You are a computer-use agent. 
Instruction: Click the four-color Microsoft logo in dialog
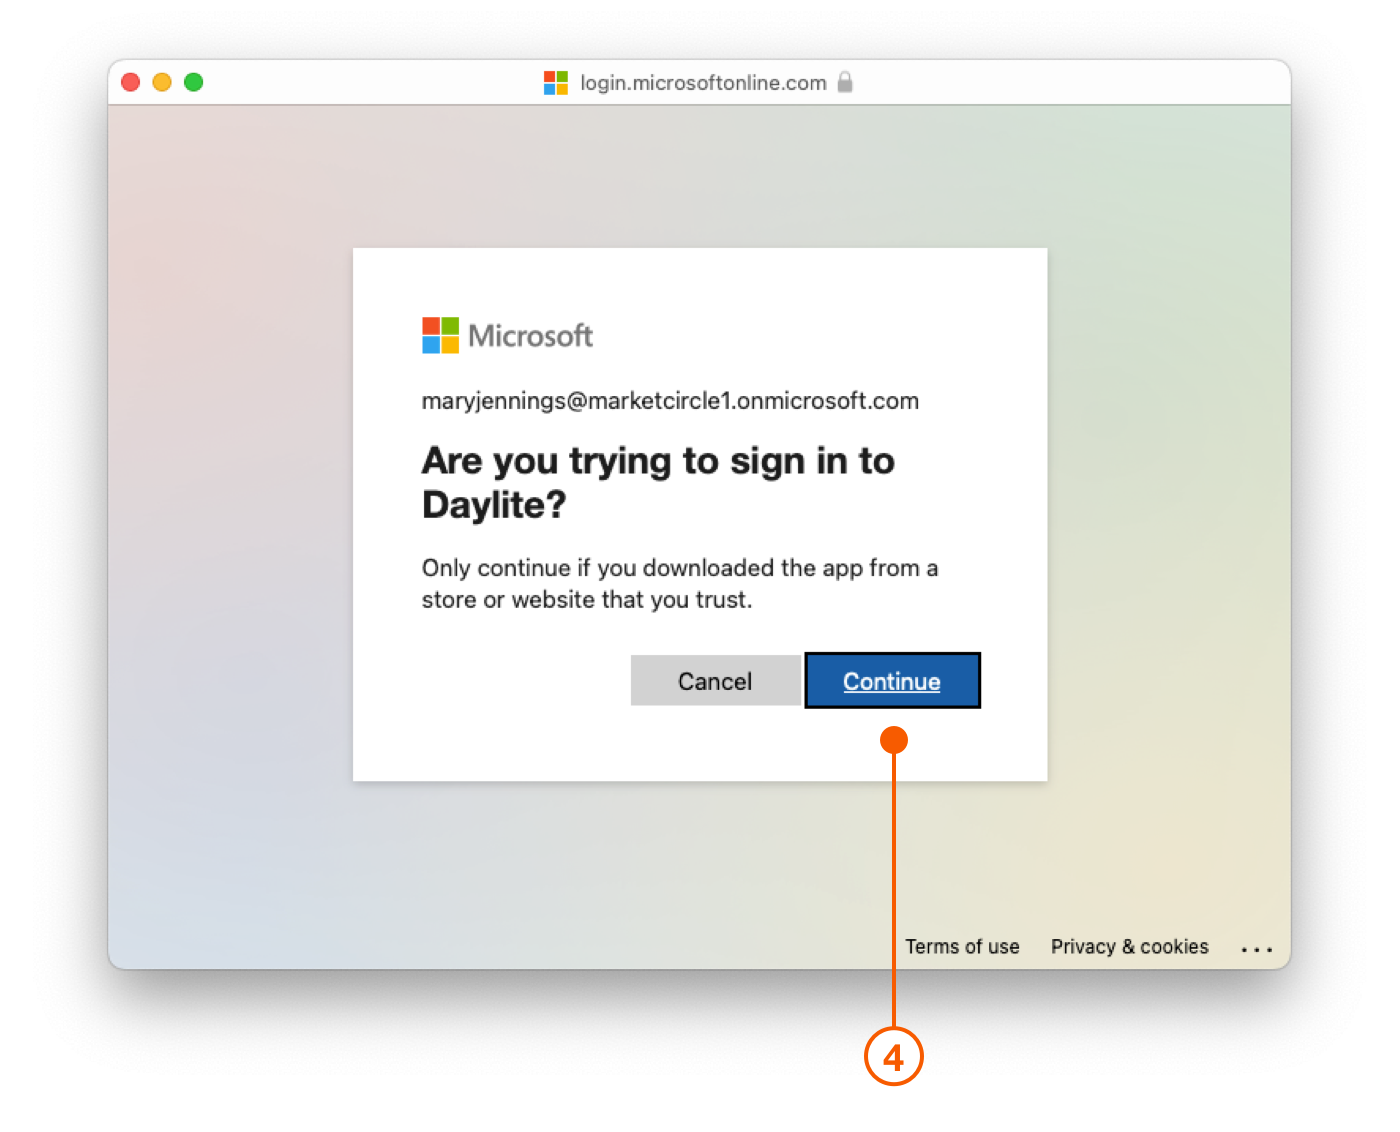point(440,335)
